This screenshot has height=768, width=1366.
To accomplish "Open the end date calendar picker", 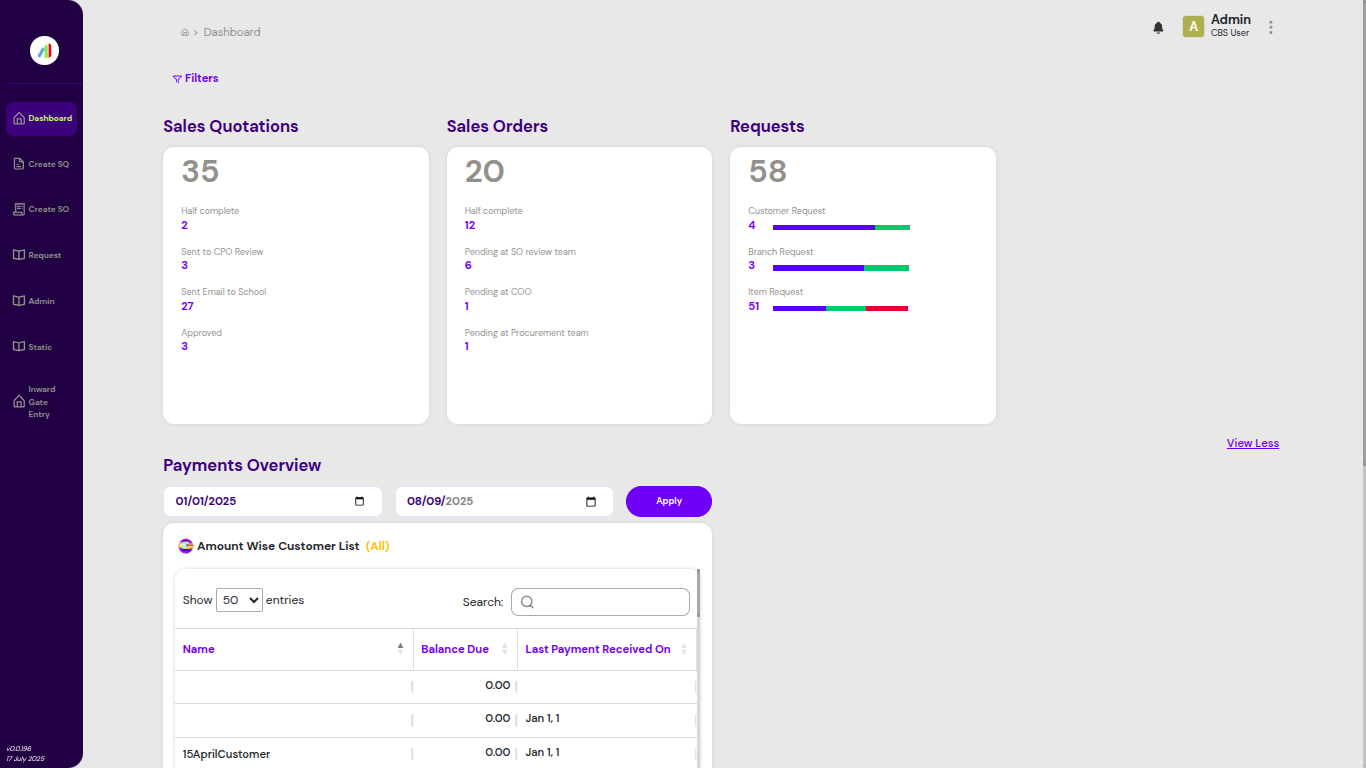I will point(590,501).
